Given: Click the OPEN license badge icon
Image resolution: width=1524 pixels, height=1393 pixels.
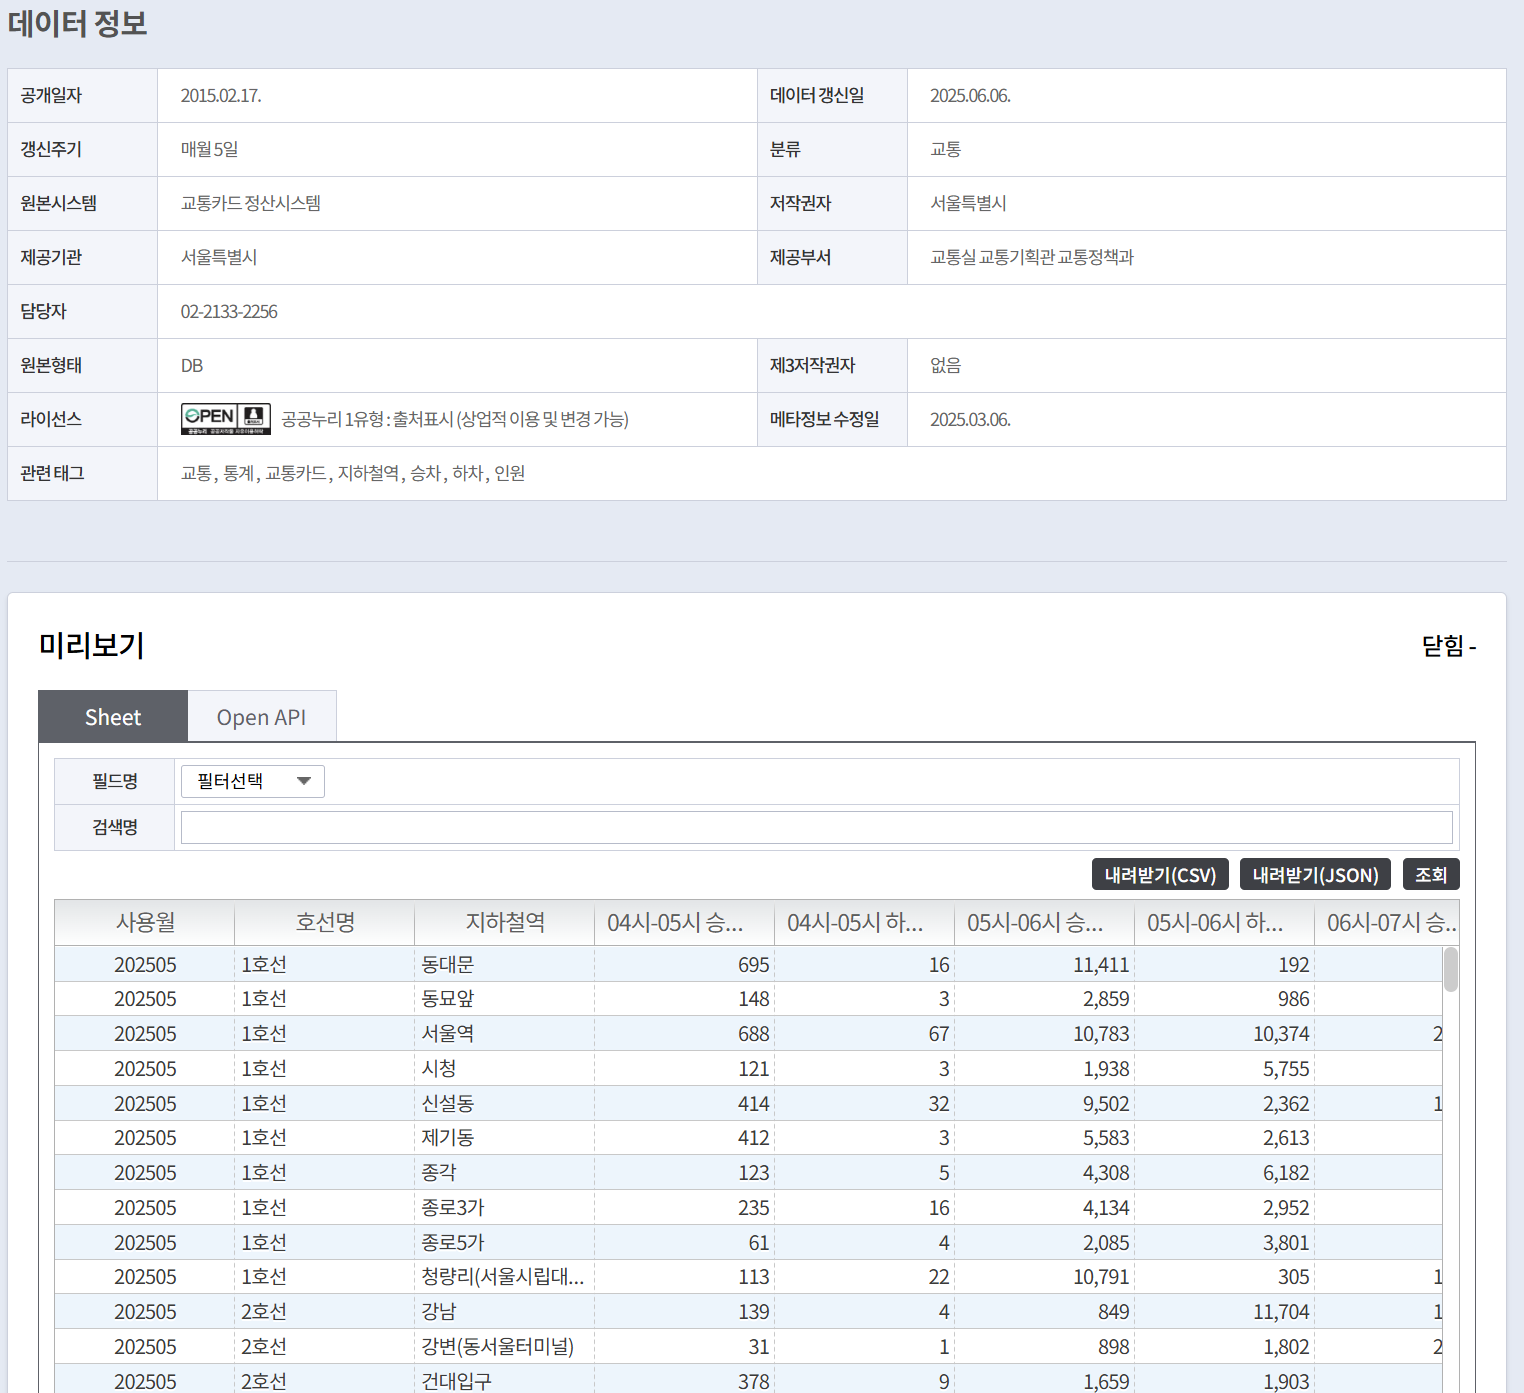Looking at the screenshot, I should tap(225, 419).
